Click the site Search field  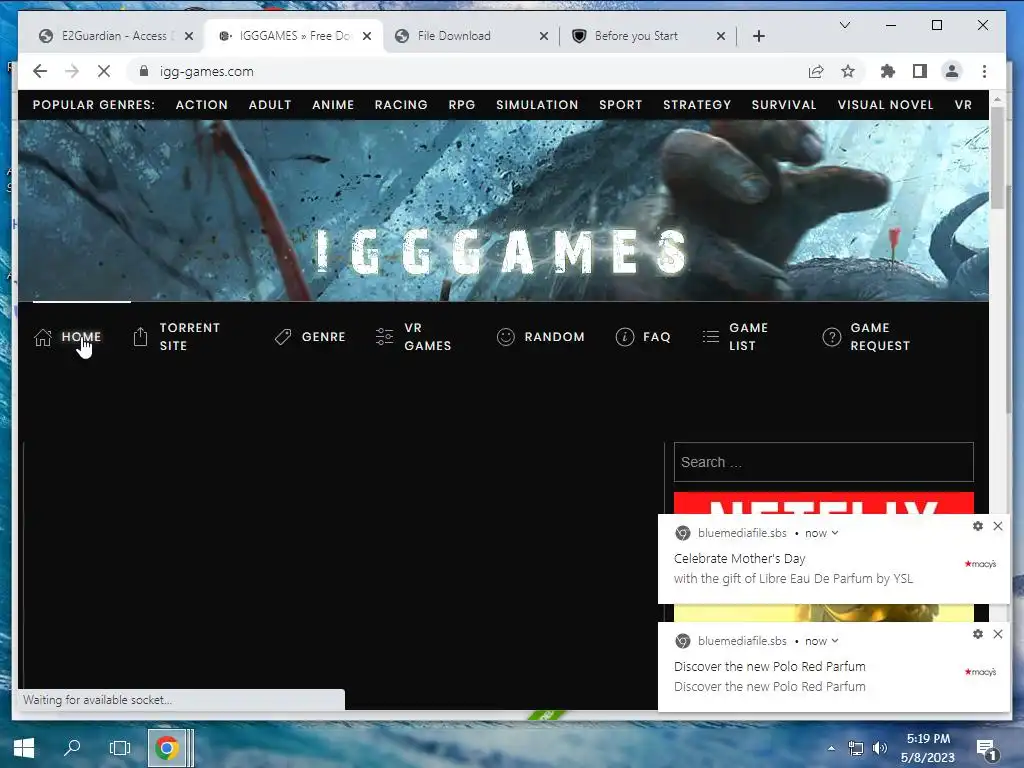click(824, 462)
